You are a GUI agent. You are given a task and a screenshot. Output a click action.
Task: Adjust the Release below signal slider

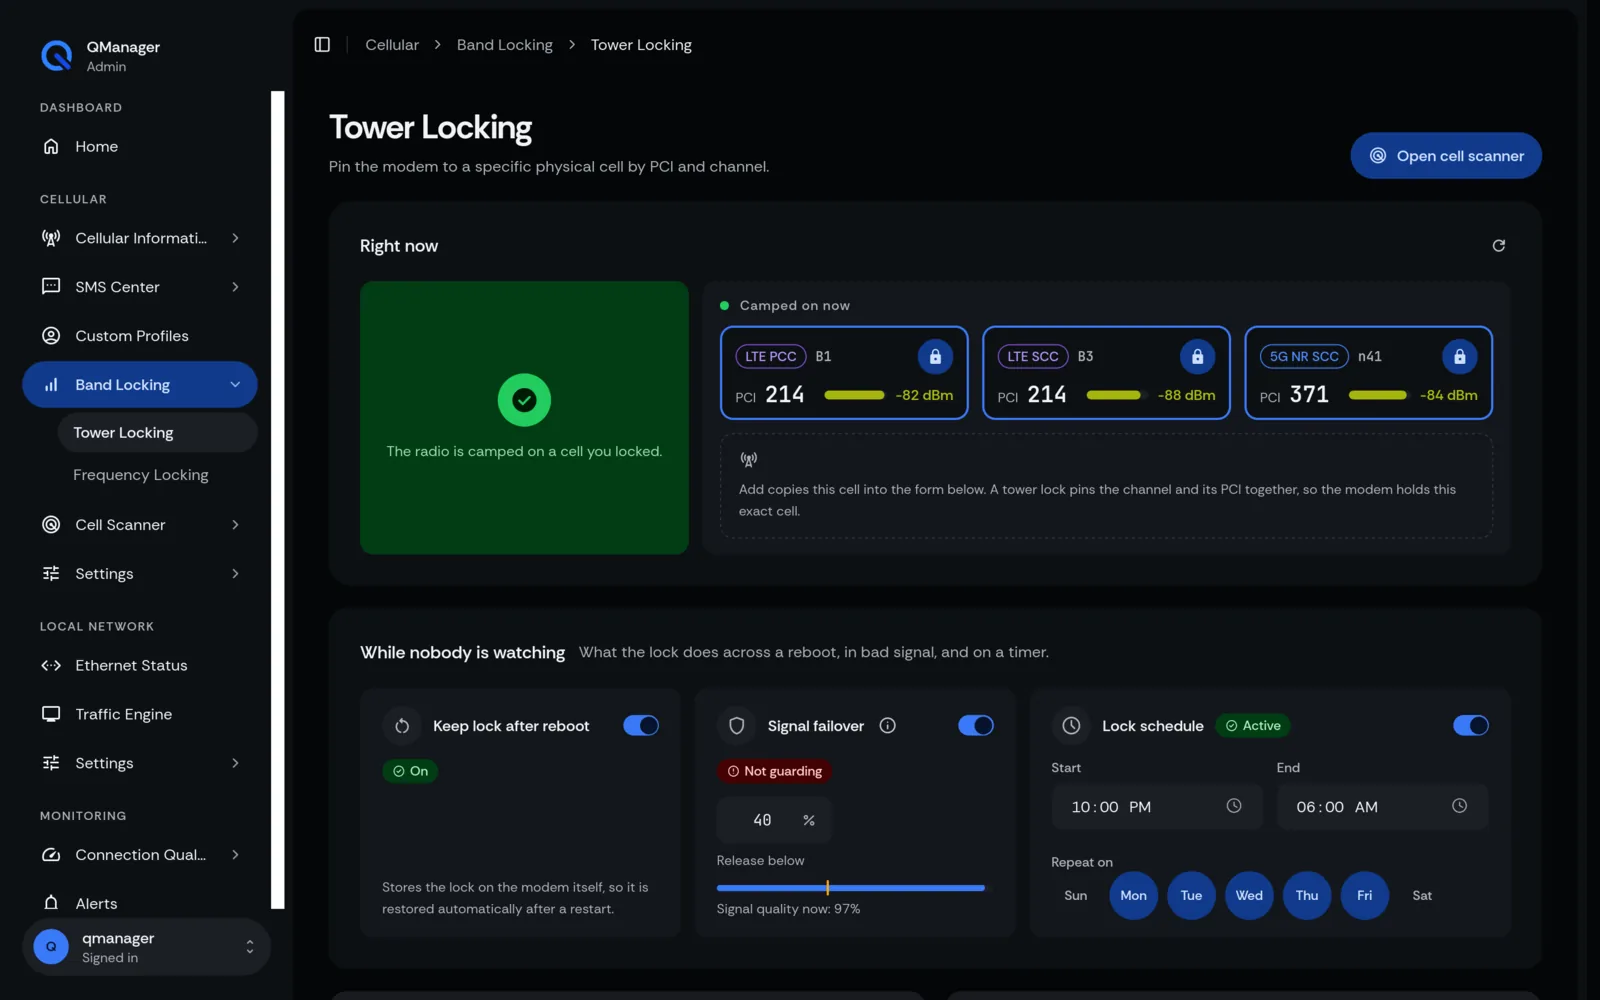coord(851,888)
